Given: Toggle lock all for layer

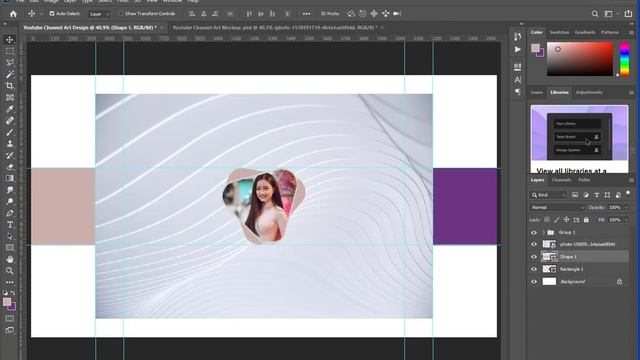Looking at the screenshot, I should pos(586,220).
